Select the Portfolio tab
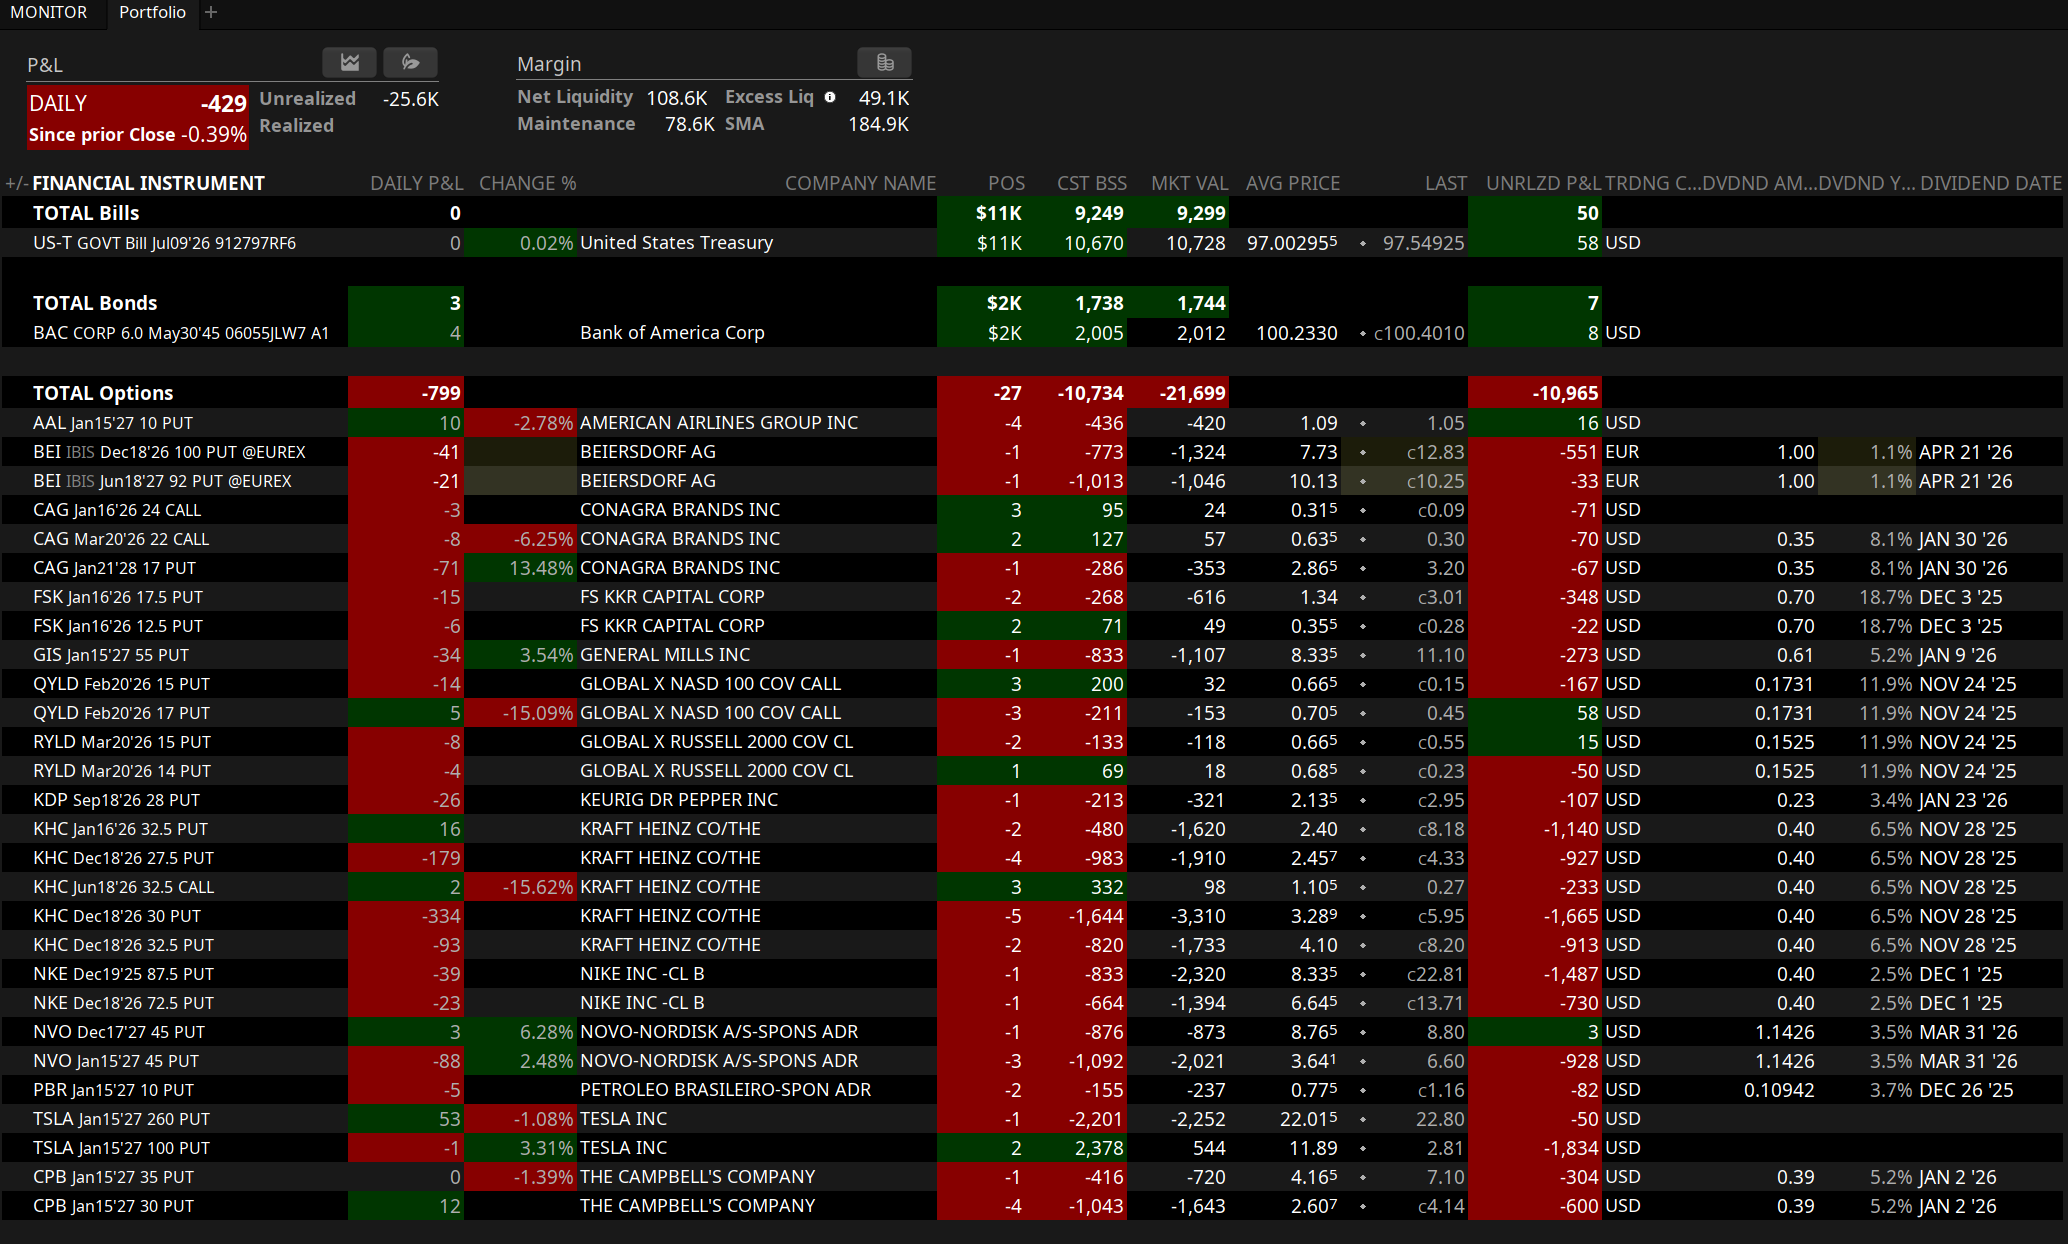The width and height of the screenshot is (2068, 1244). click(x=152, y=12)
